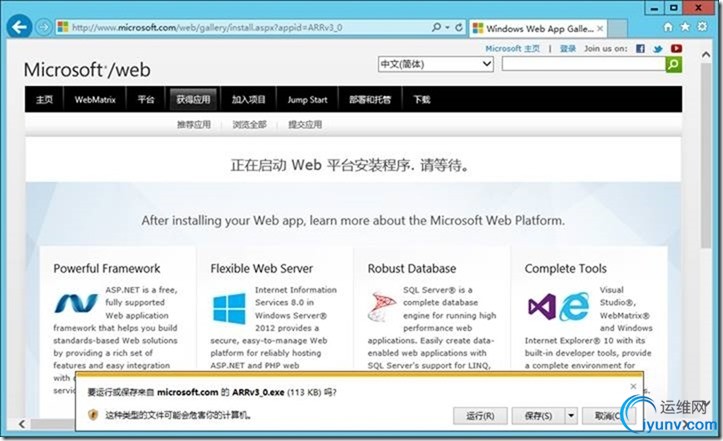The width and height of the screenshot is (723, 441).
Task: Click the vertical scrollbar up arrow
Action: (705, 54)
